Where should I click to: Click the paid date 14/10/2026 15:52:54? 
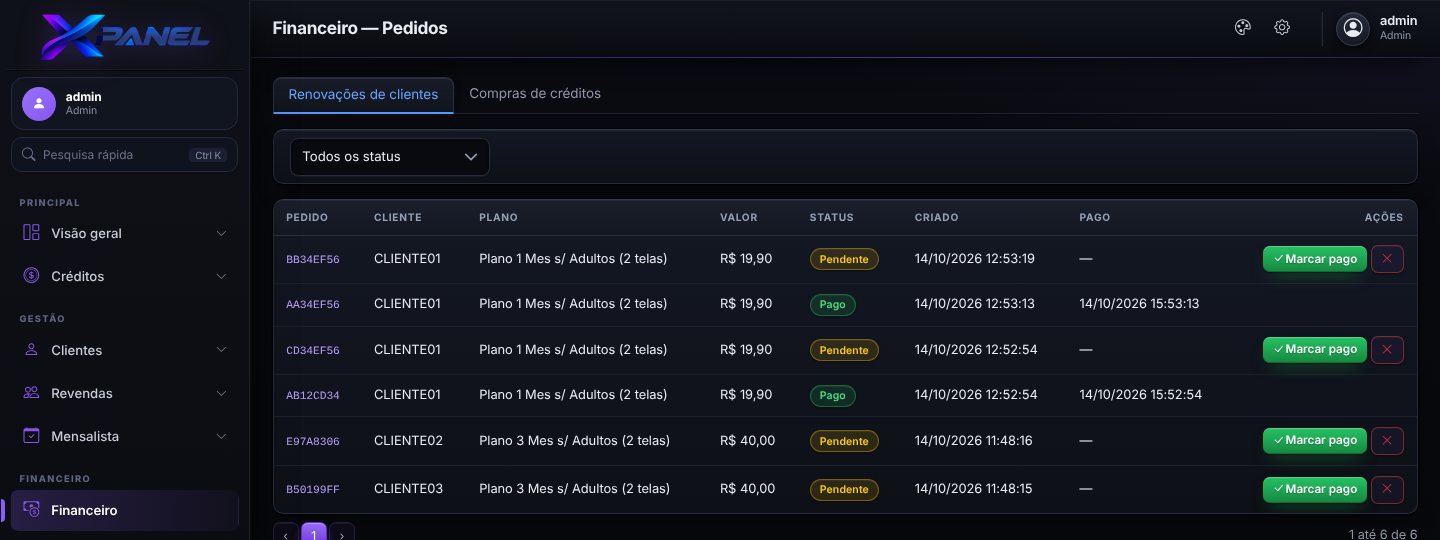tap(1141, 395)
